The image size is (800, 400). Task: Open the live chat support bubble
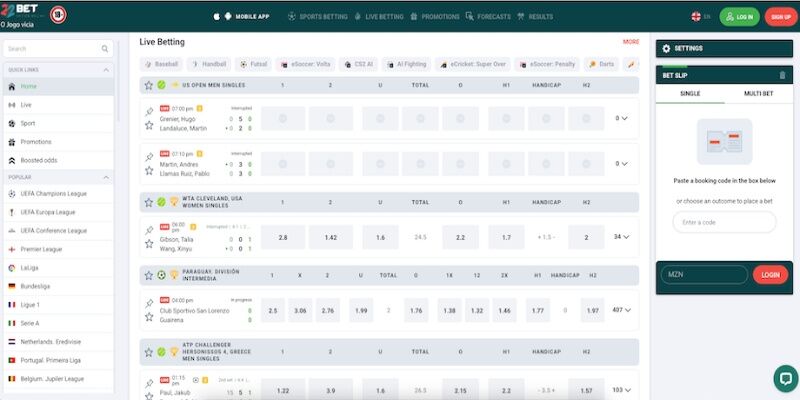(x=786, y=378)
